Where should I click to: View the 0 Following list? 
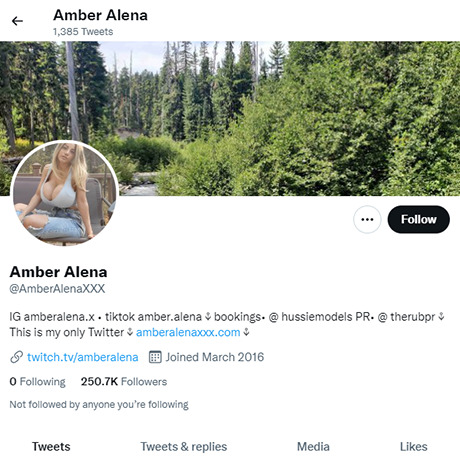pyautogui.click(x=38, y=381)
